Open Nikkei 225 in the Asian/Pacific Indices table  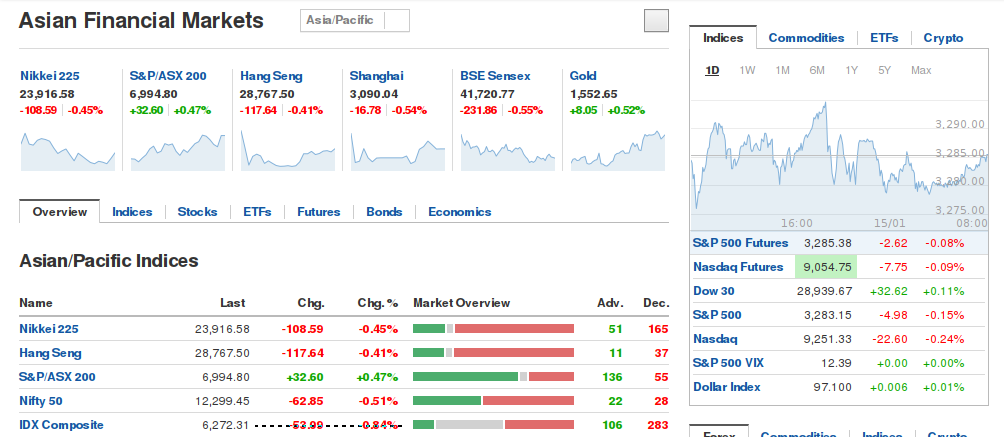point(49,329)
